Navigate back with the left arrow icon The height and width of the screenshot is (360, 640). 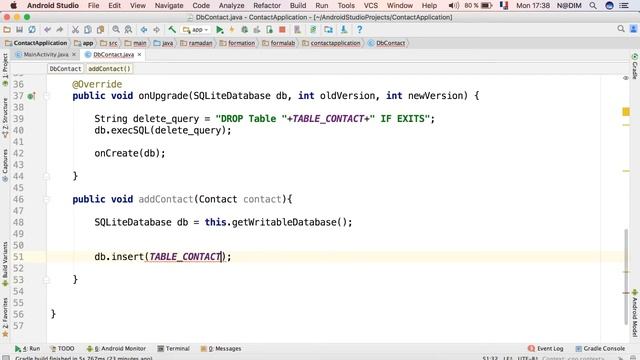(144, 29)
